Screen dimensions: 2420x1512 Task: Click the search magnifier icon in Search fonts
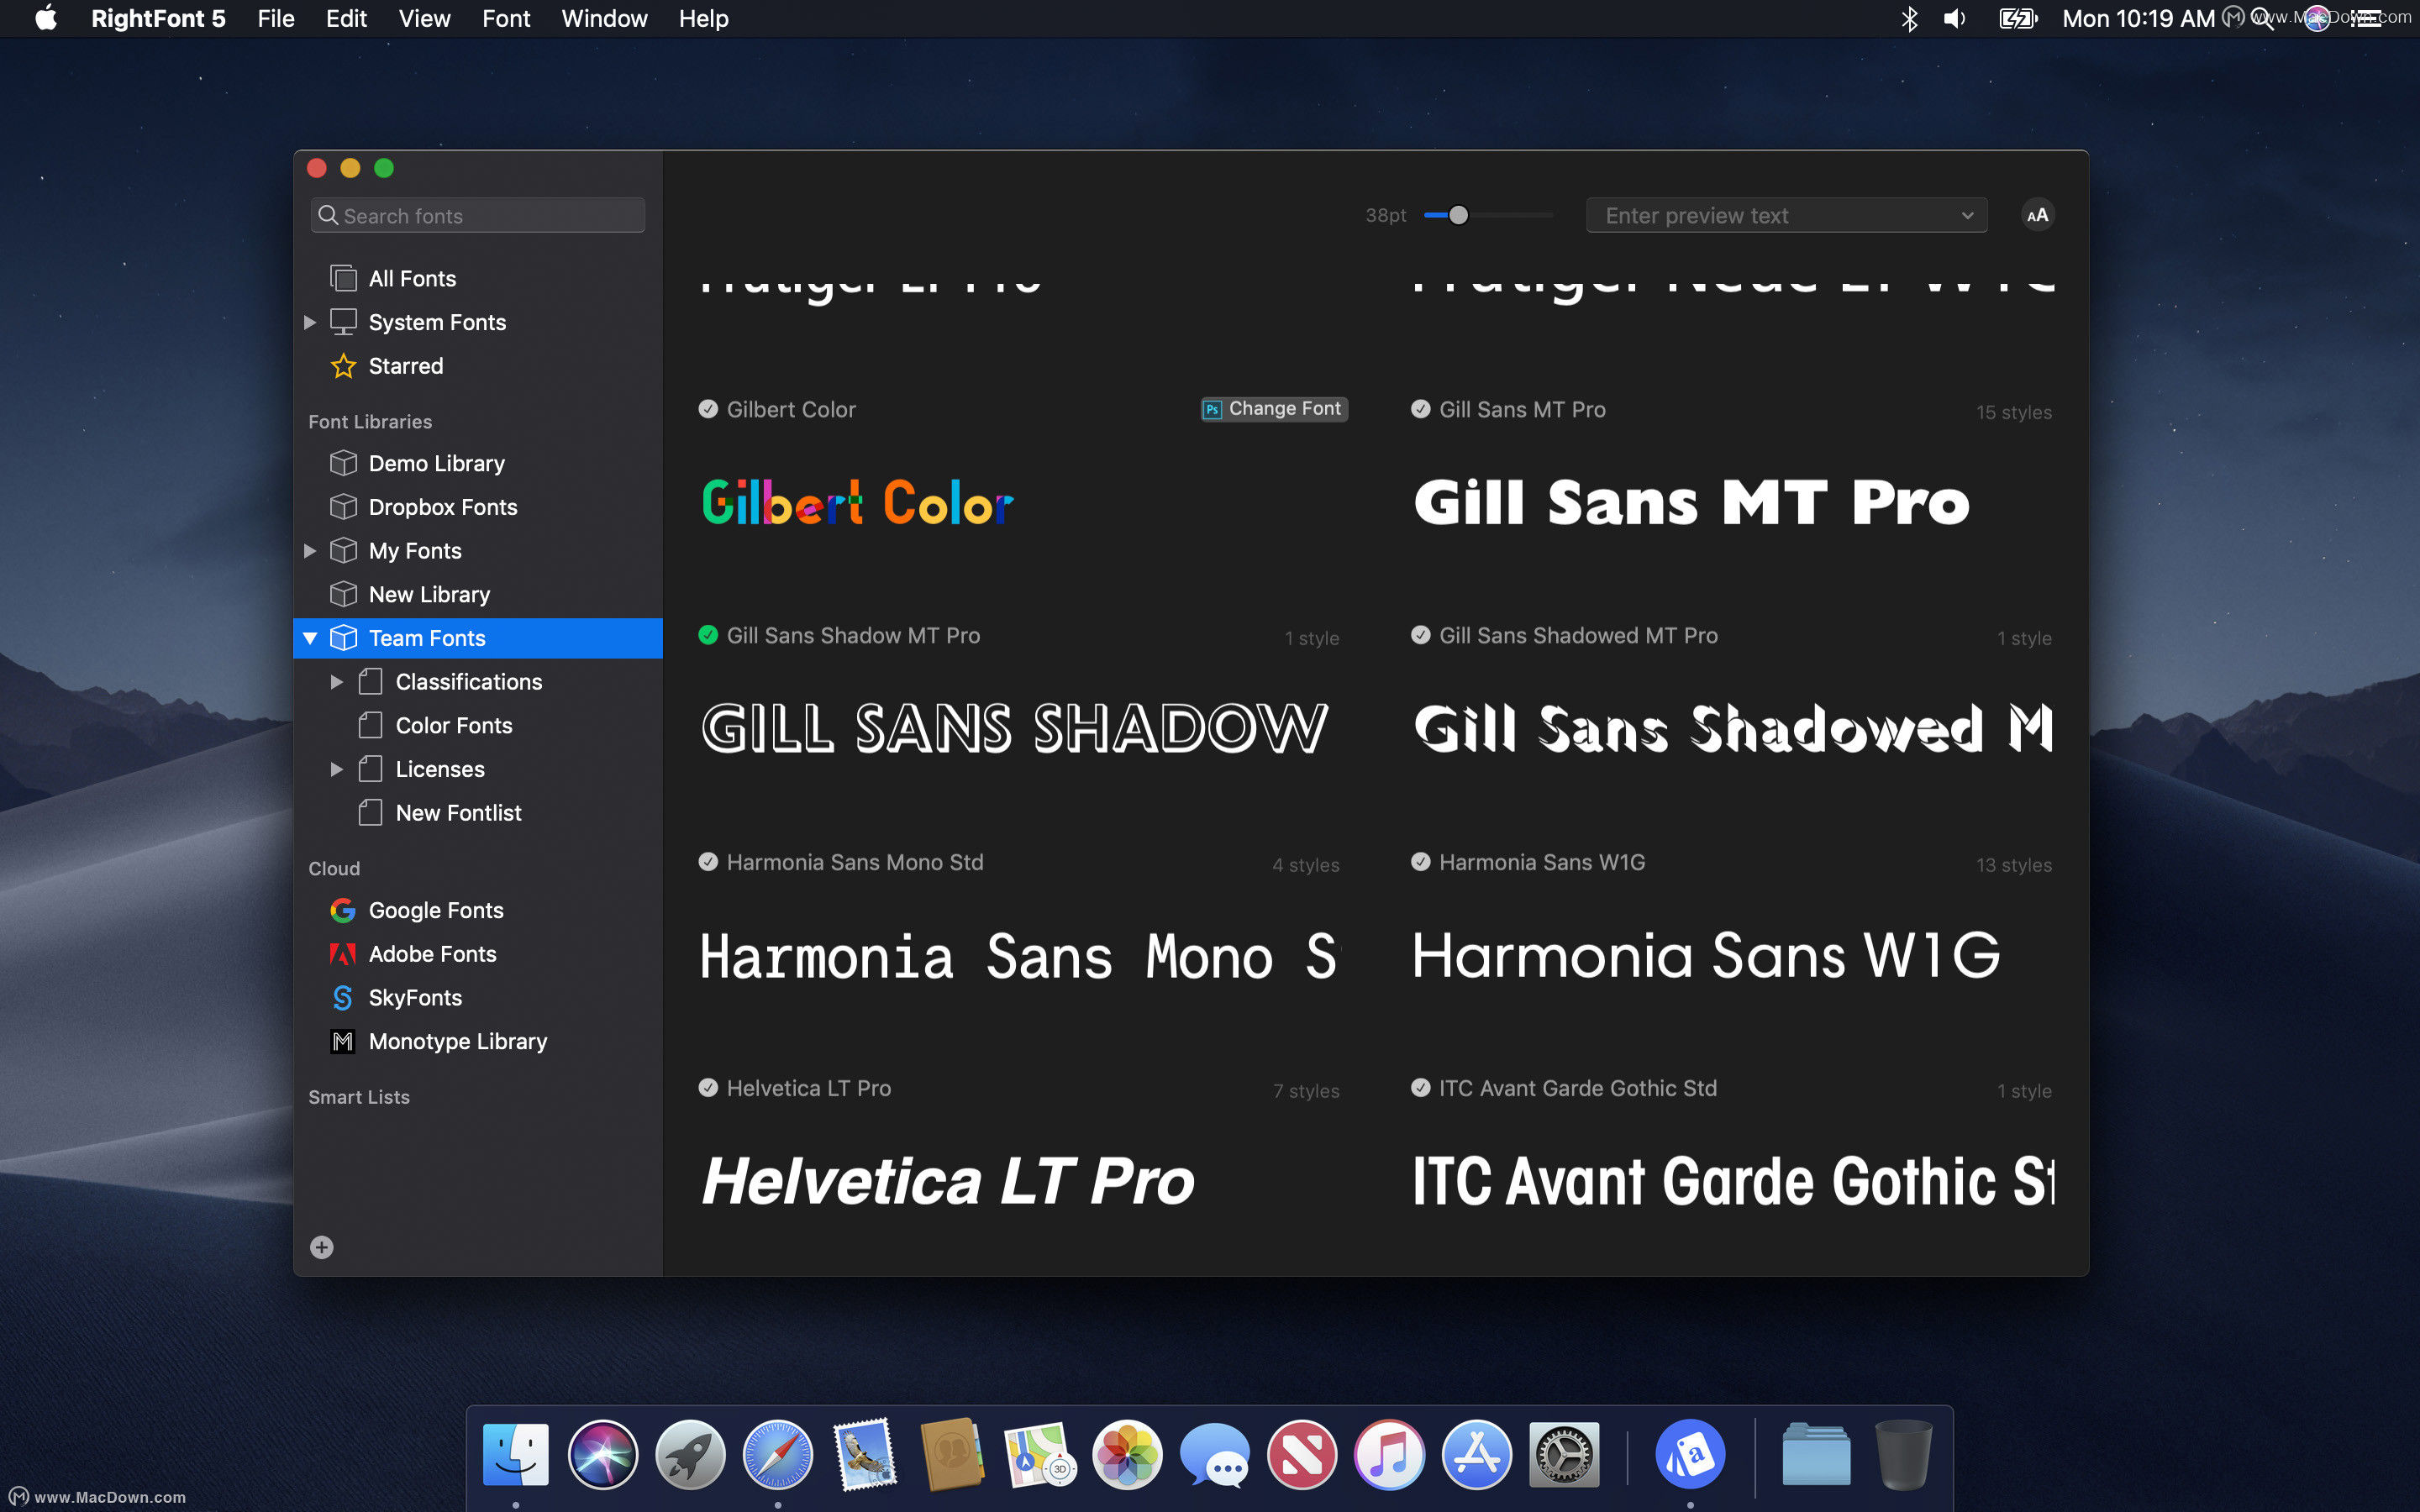click(x=327, y=215)
